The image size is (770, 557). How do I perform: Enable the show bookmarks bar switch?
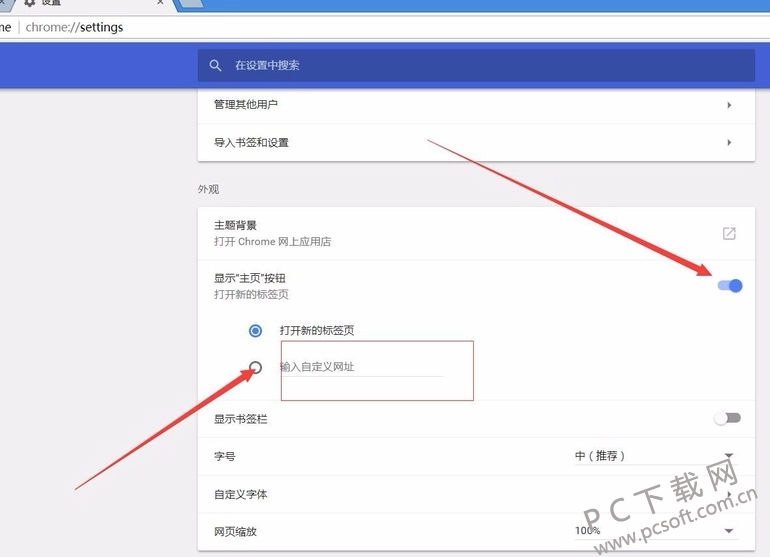click(x=728, y=418)
